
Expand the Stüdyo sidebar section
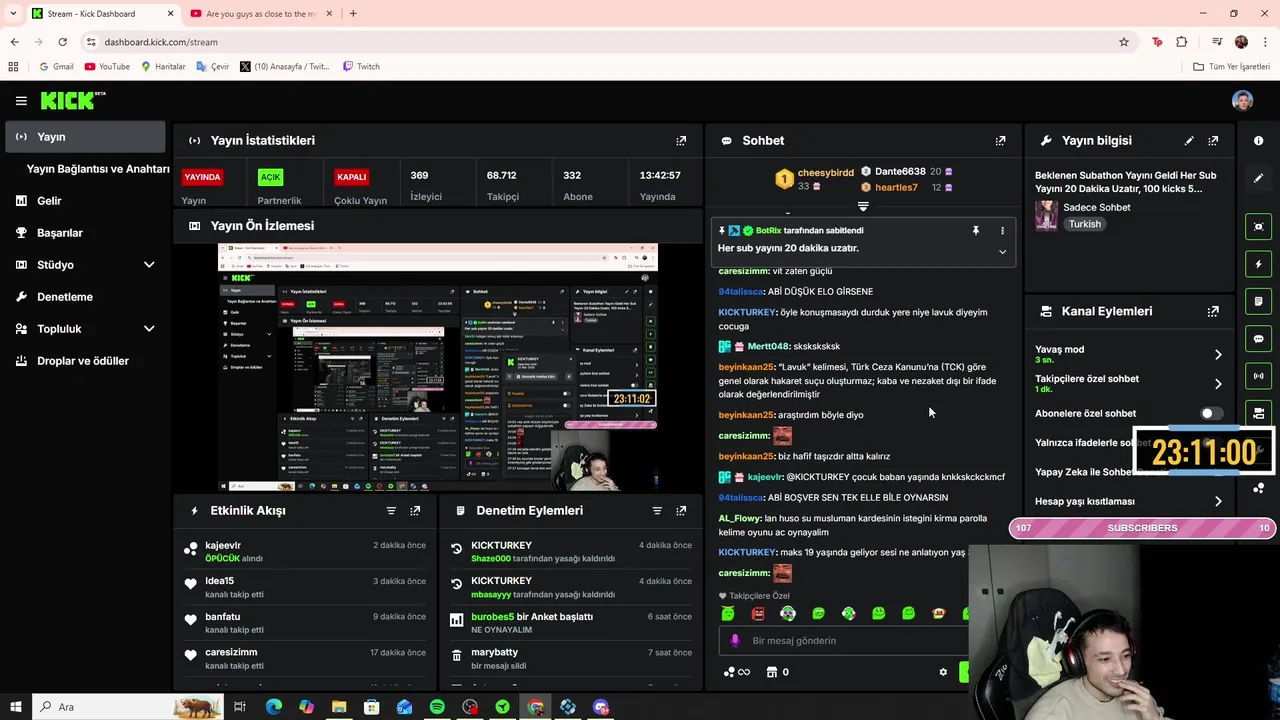pyautogui.click(x=149, y=265)
